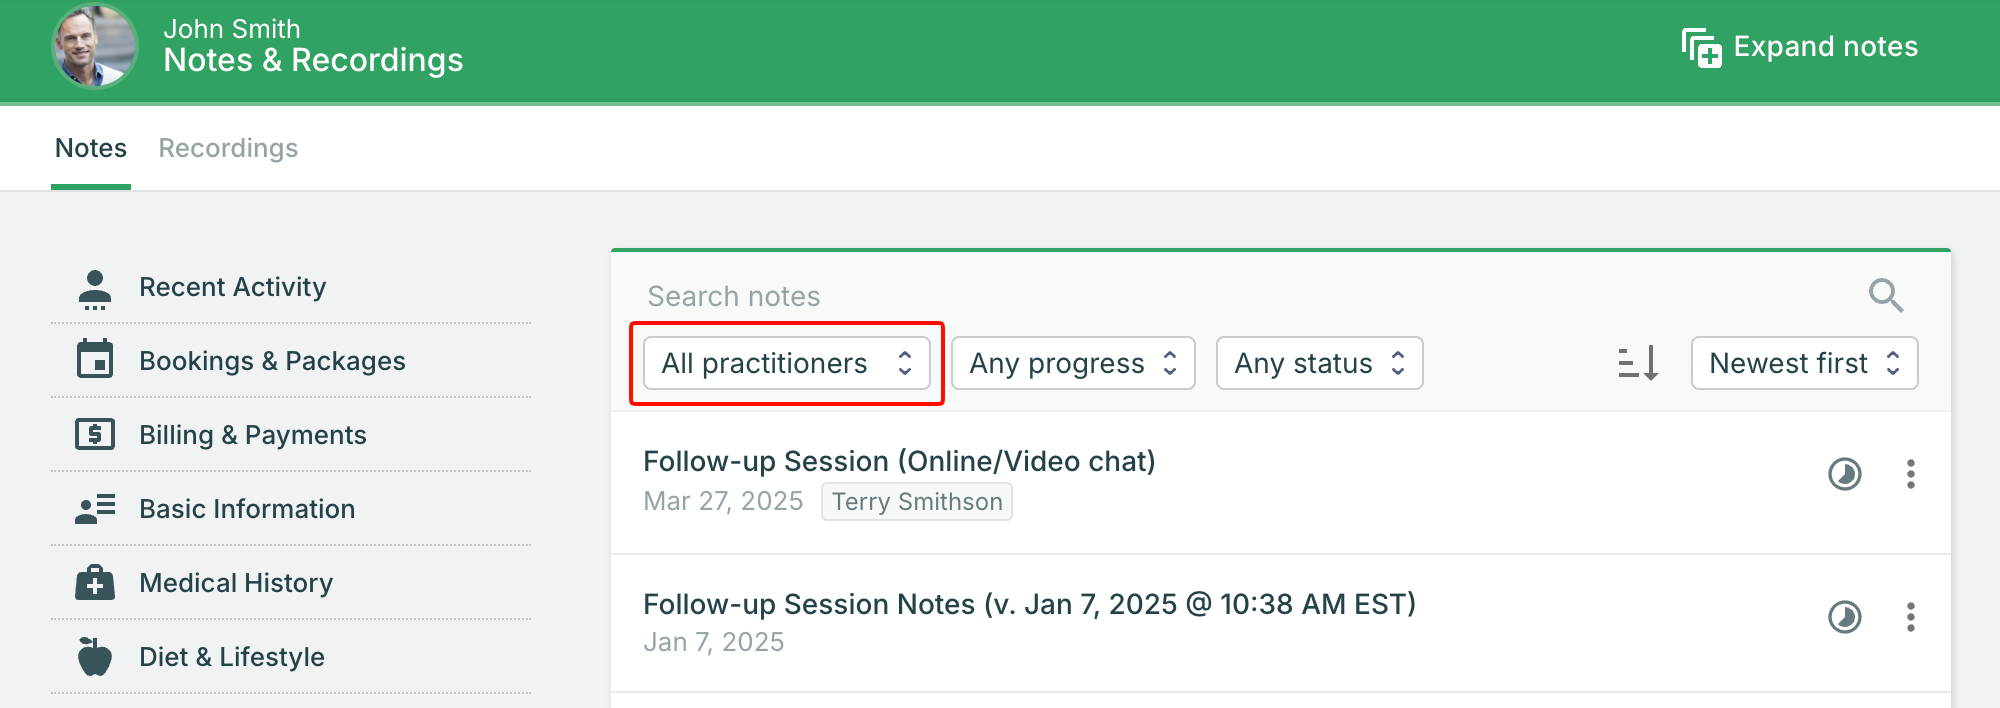Change the Newest first sort dropdown
Screen dimensions: 2000x708
coord(1804,363)
